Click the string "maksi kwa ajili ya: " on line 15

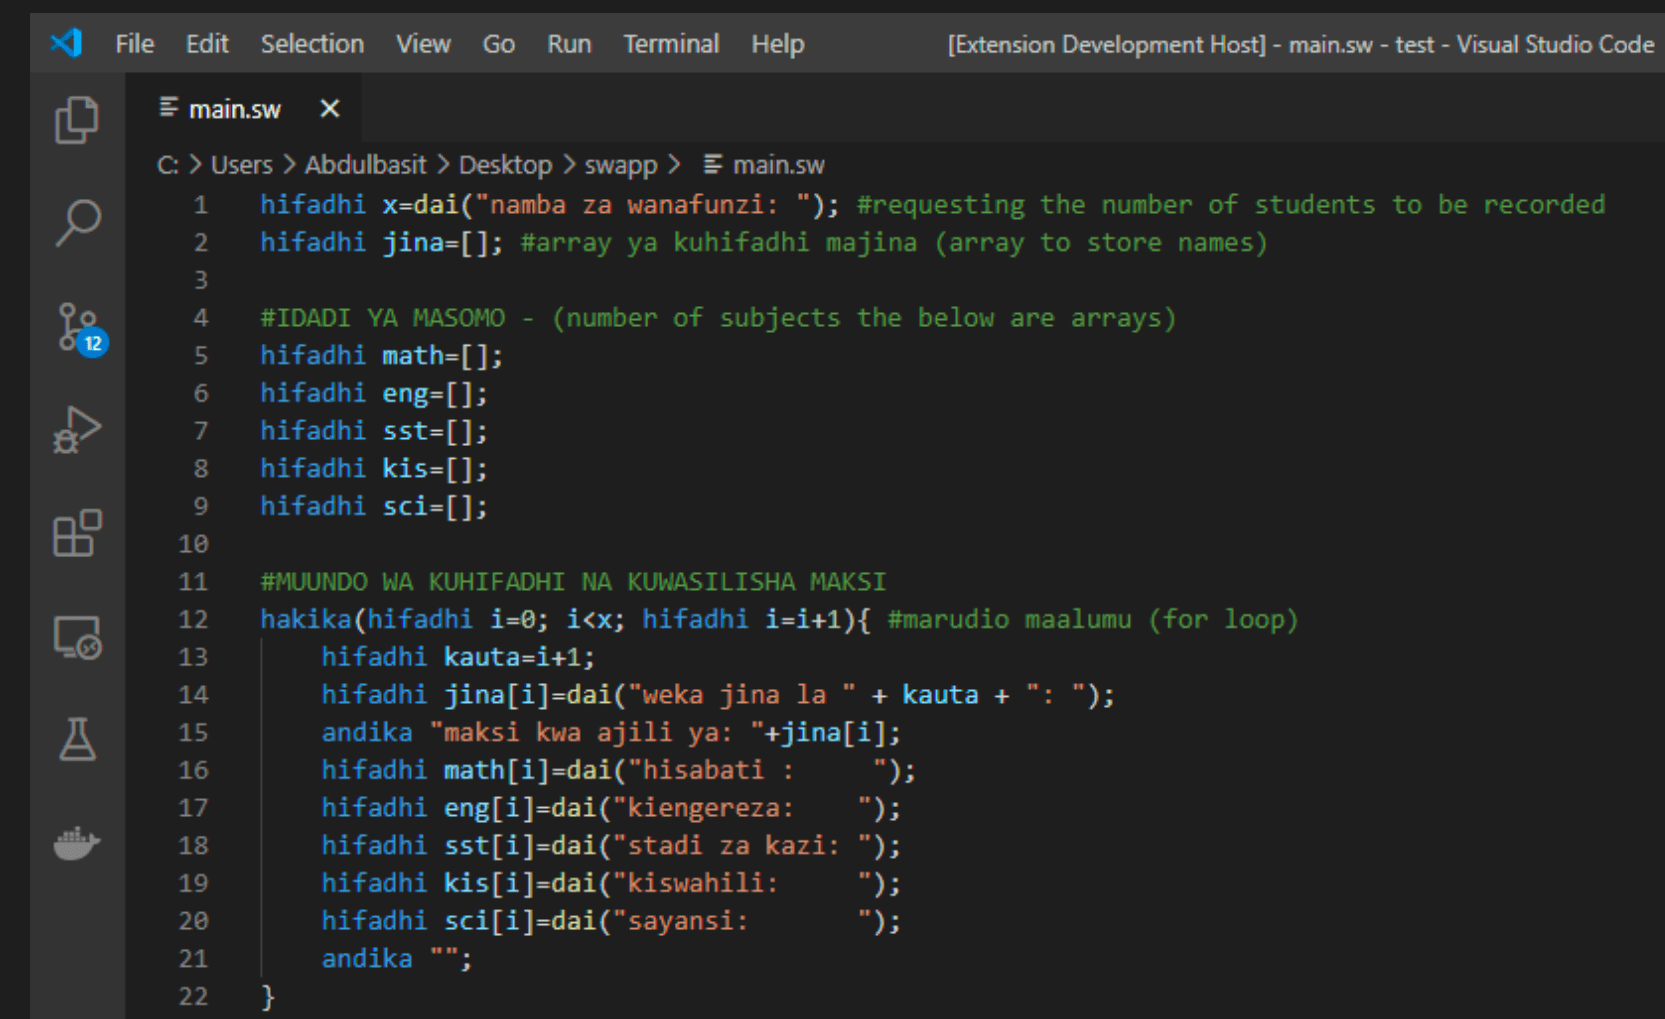click(596, 733)
